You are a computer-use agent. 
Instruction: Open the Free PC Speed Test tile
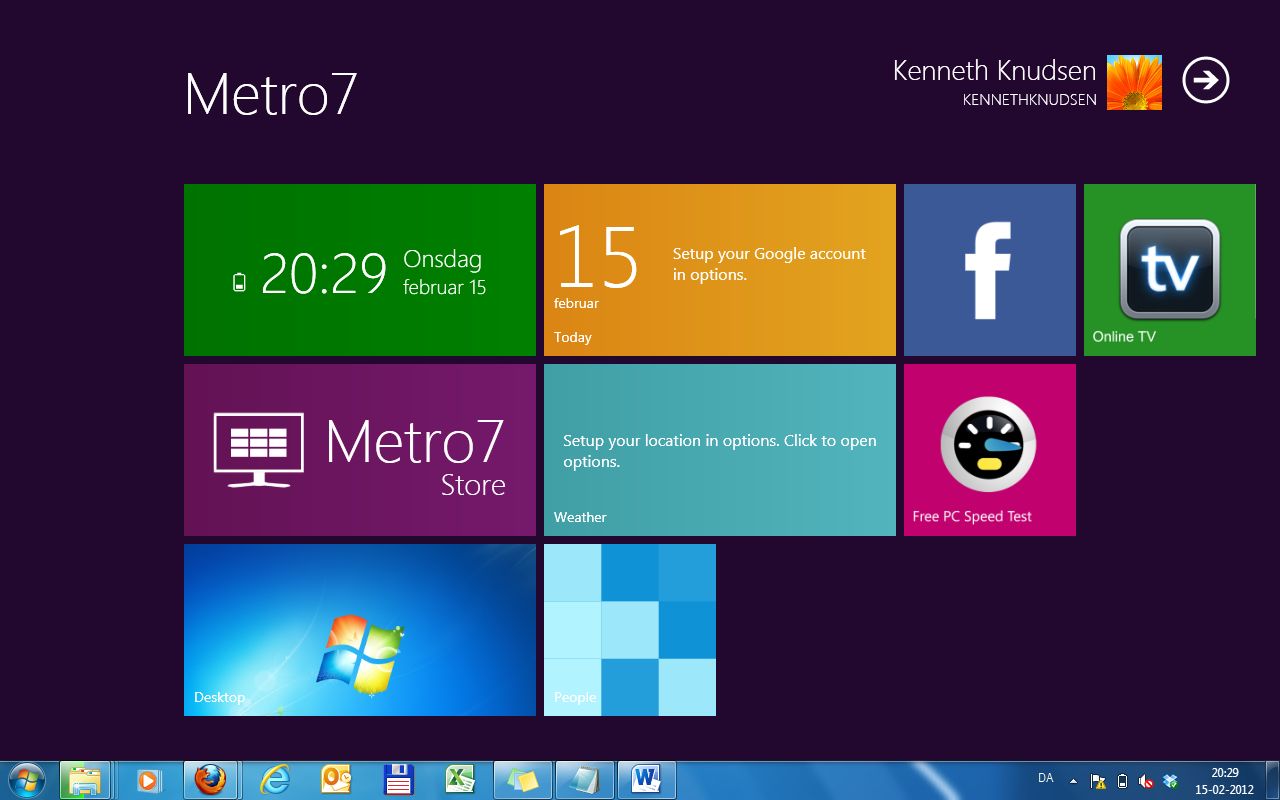pyautogui.click(x=989, y=449)
